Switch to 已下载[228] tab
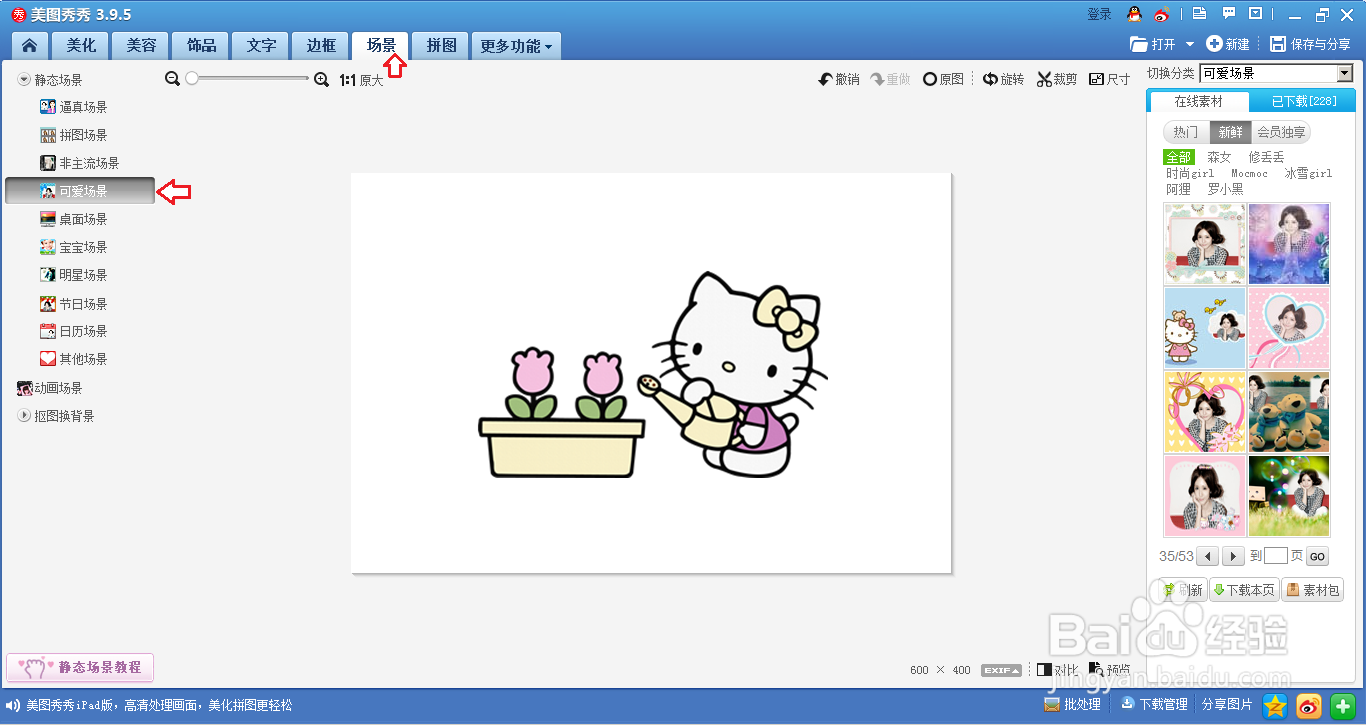Image resolution: width=1366 pixels, height=725 pixels. click(x=1303, y=101)
